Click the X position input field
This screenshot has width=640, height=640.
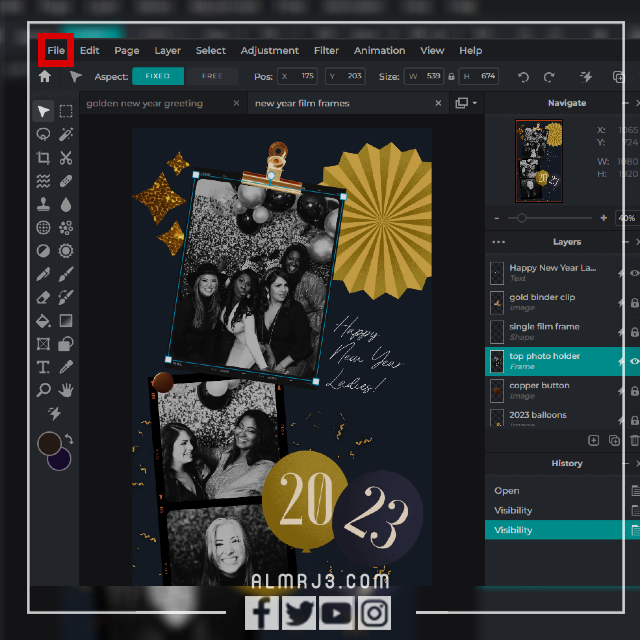tap(298, 76)
